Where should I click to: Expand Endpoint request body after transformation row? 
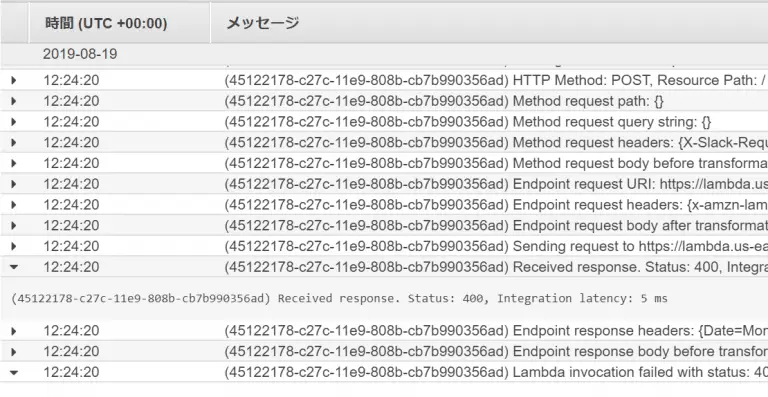point(14,225)
